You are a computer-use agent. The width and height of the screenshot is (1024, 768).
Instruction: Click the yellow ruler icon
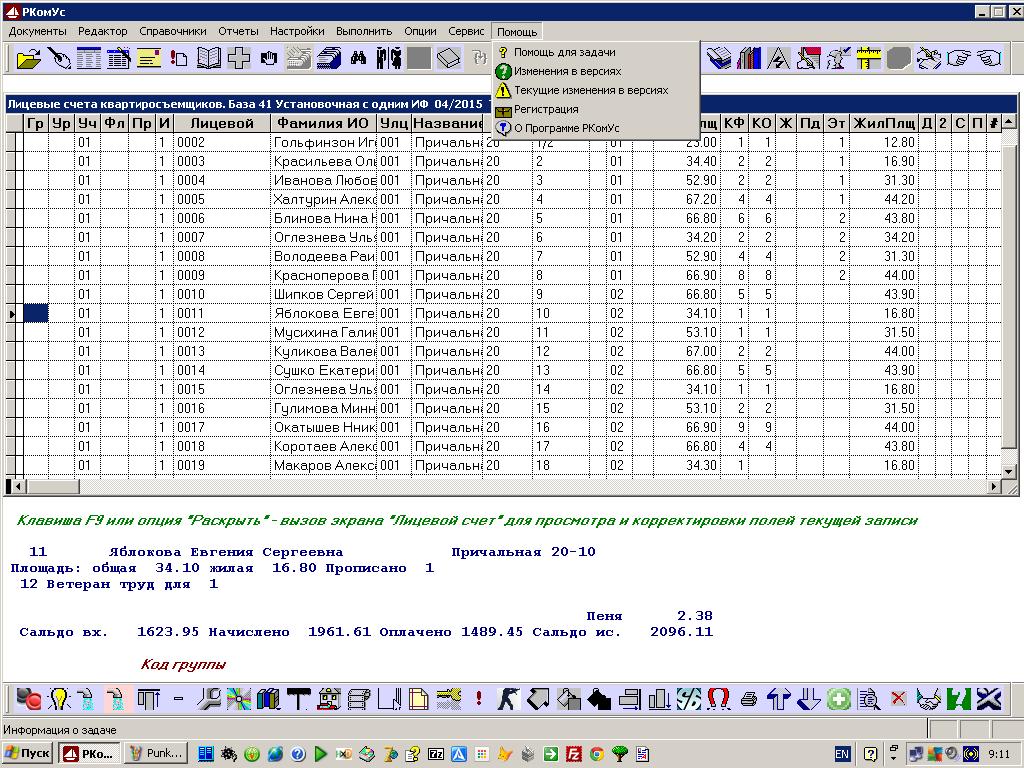point(869,58)
